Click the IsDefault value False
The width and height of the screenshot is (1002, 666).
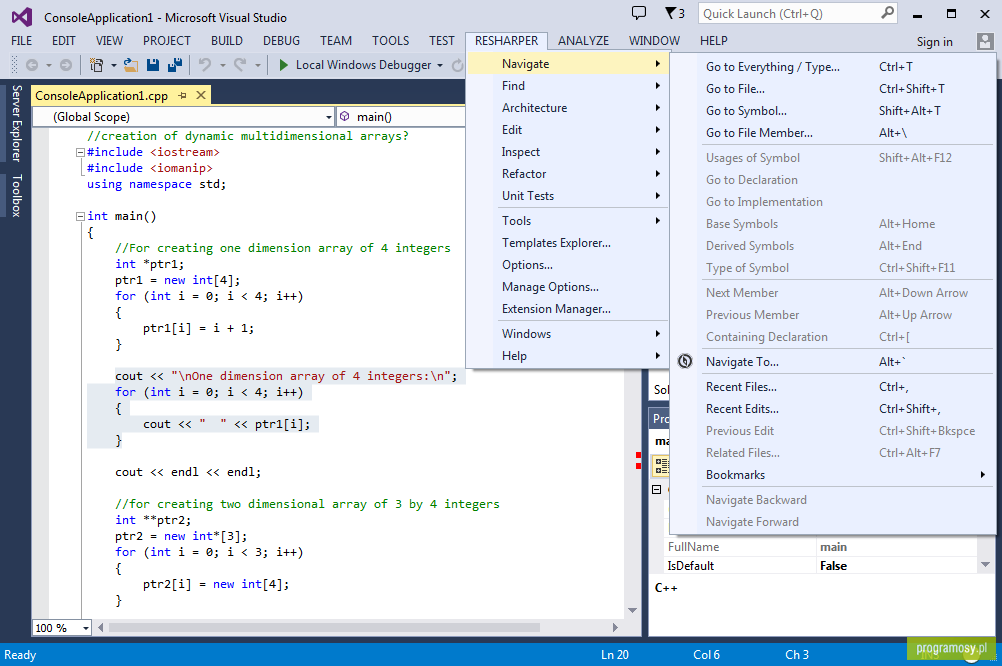[x=833, y=566]
